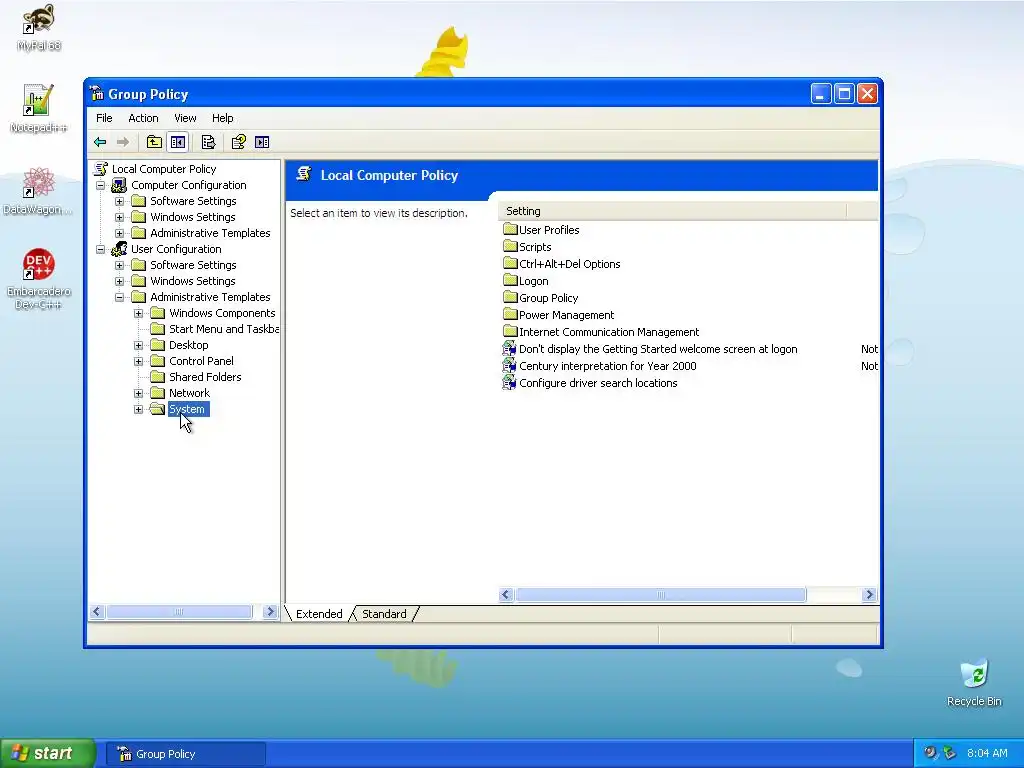Select Start Menu and Taskbar folder
The image size is (1024, 768).
coord(223,329)
